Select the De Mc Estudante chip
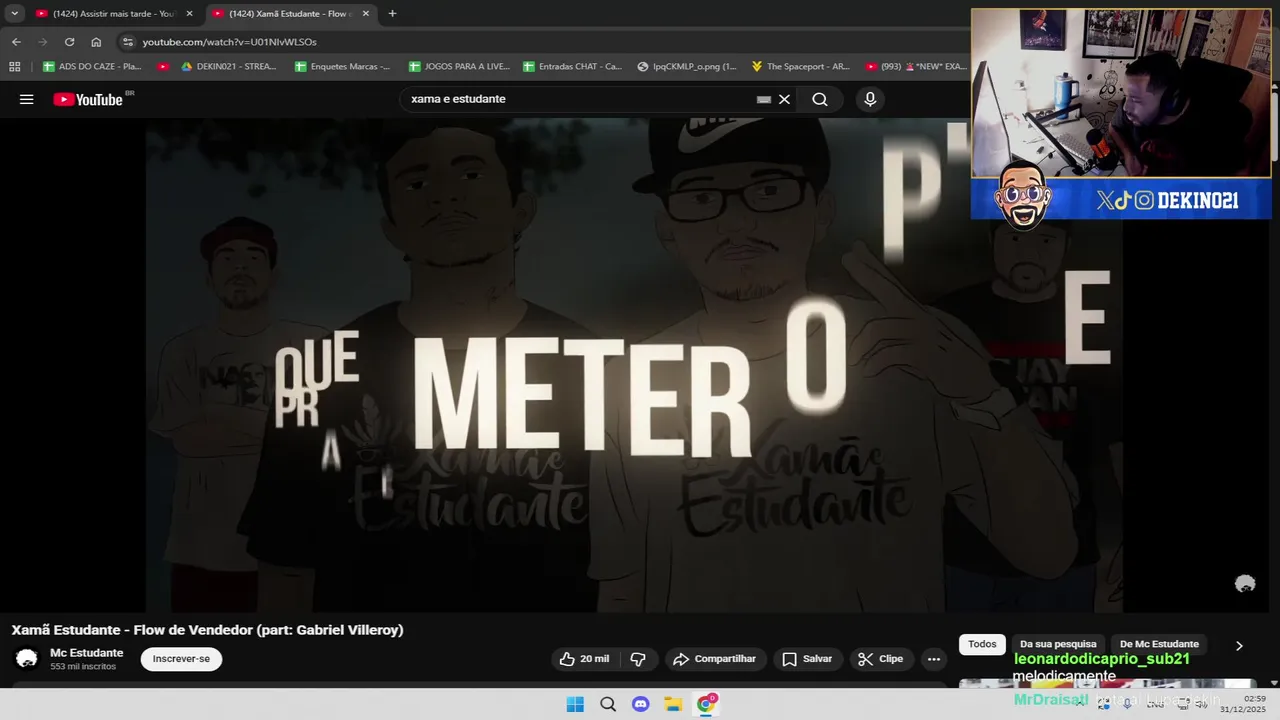Viewport: 1280px width, 720px height. [1159, 644]
